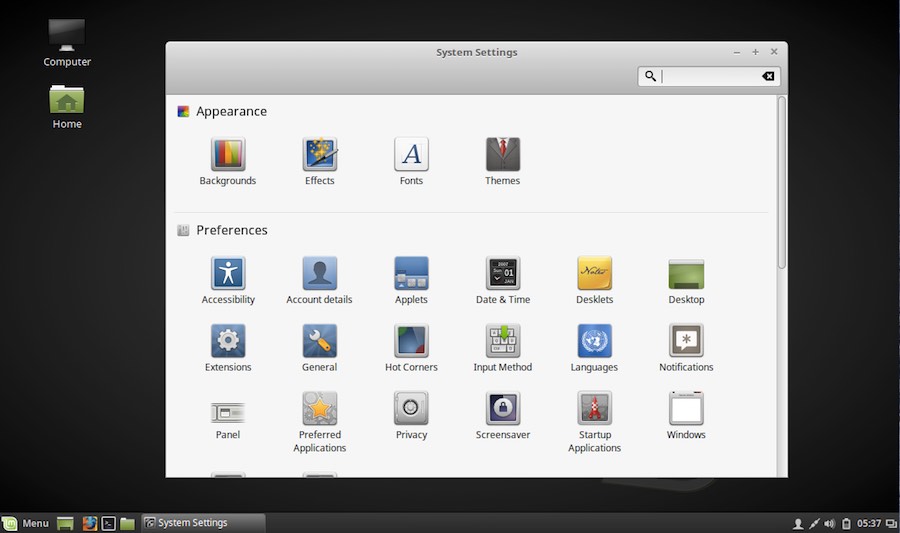Open the Mint Menu button
The image size is (900, 533).
(26, 523)
